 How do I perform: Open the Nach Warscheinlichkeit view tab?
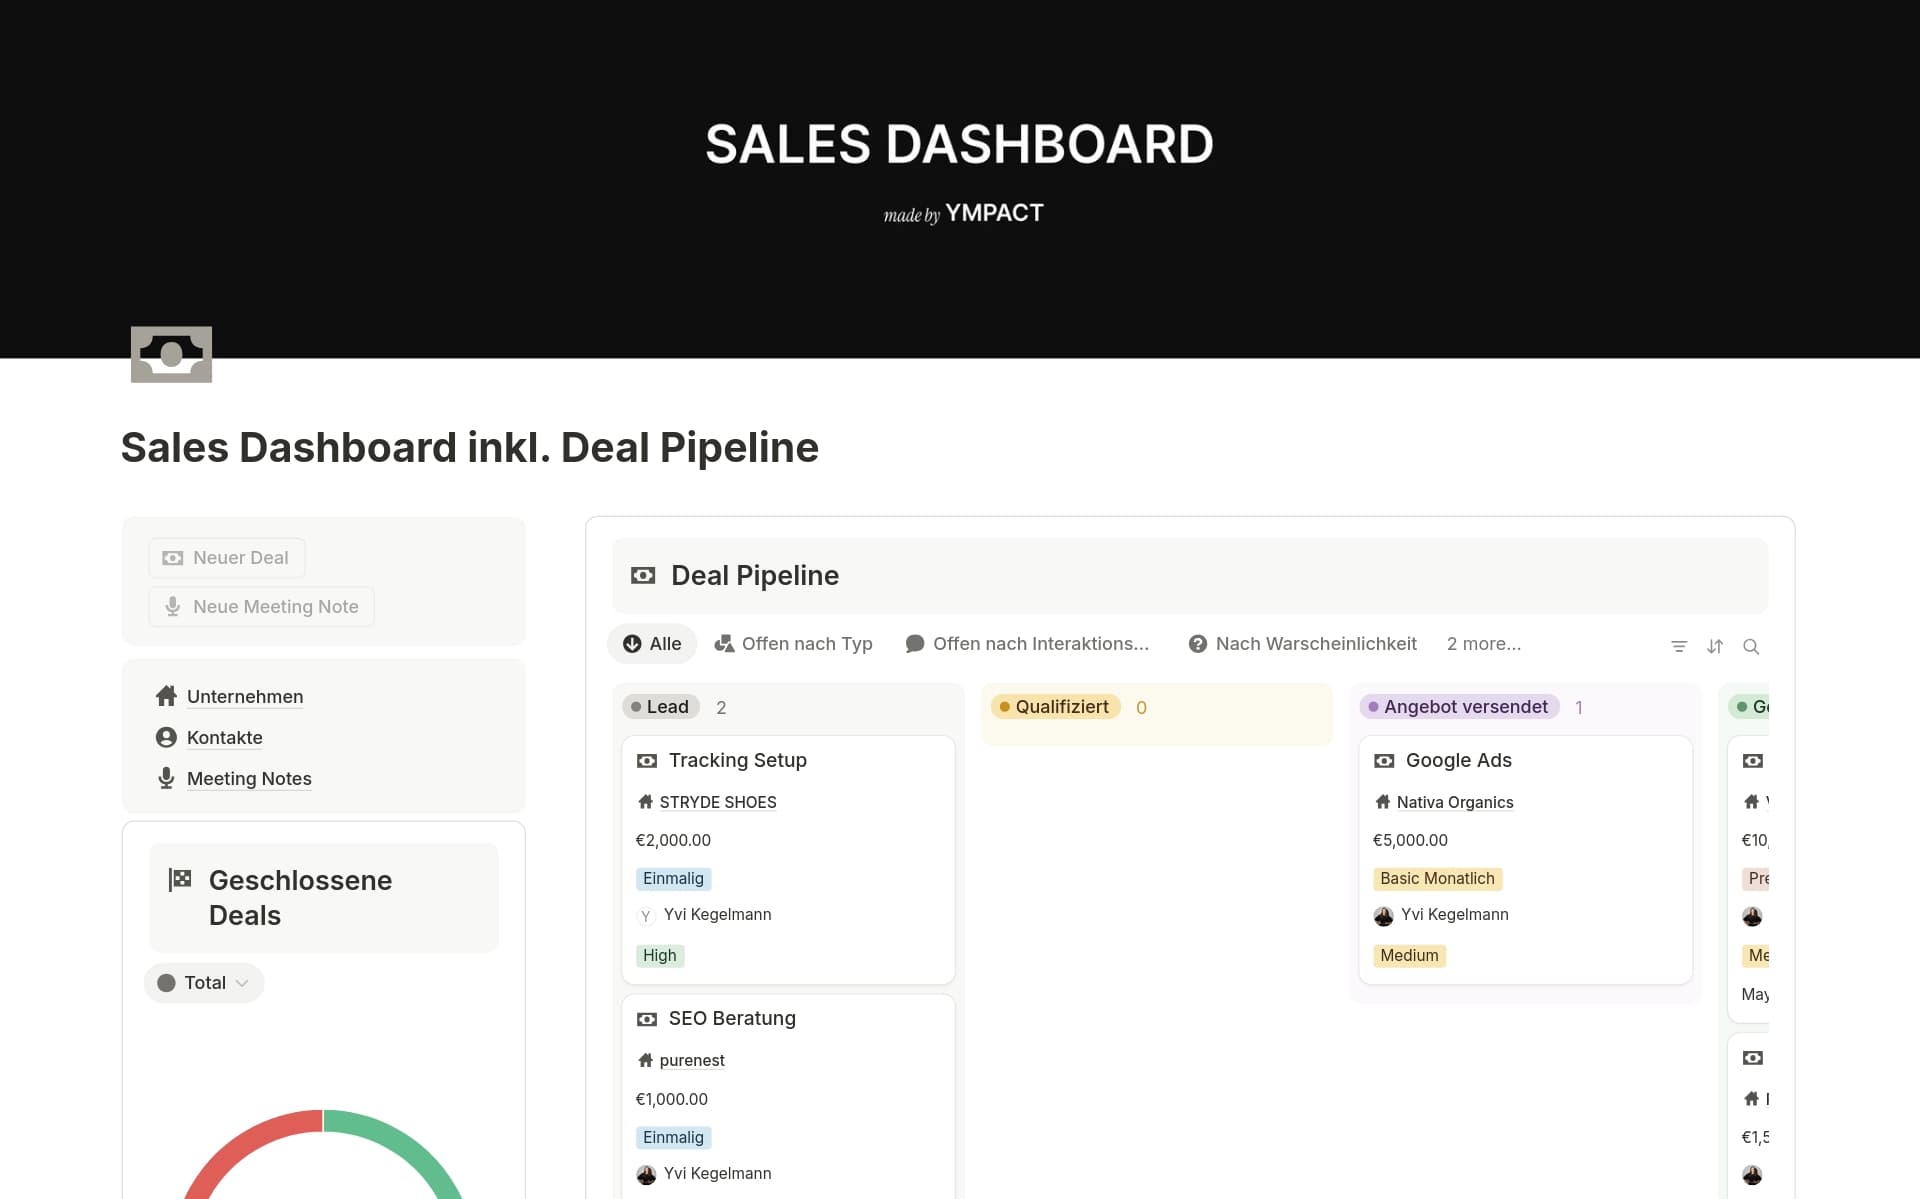[x=1302, y=644]
